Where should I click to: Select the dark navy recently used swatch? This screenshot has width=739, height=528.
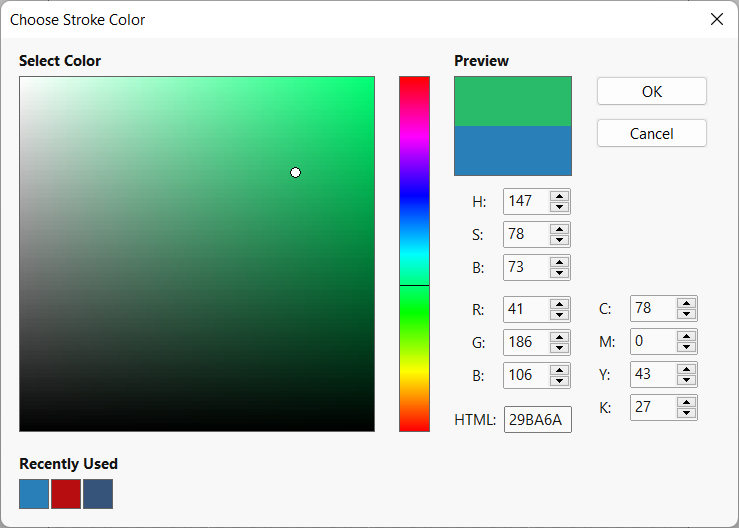pos(98,494)
